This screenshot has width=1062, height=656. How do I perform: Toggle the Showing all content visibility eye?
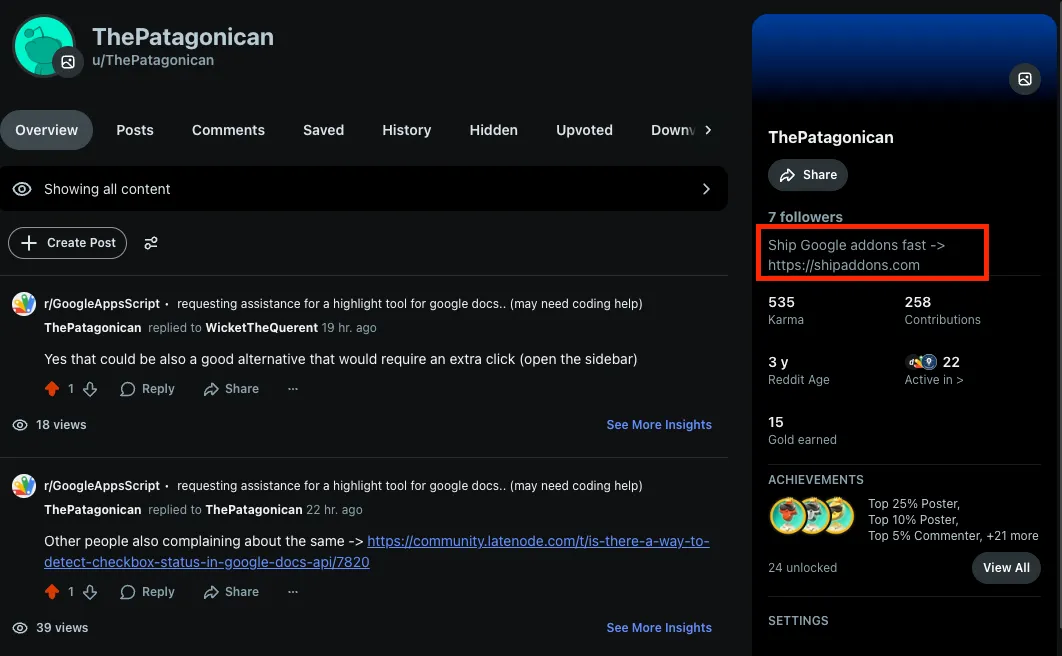(x=22, y=189)
